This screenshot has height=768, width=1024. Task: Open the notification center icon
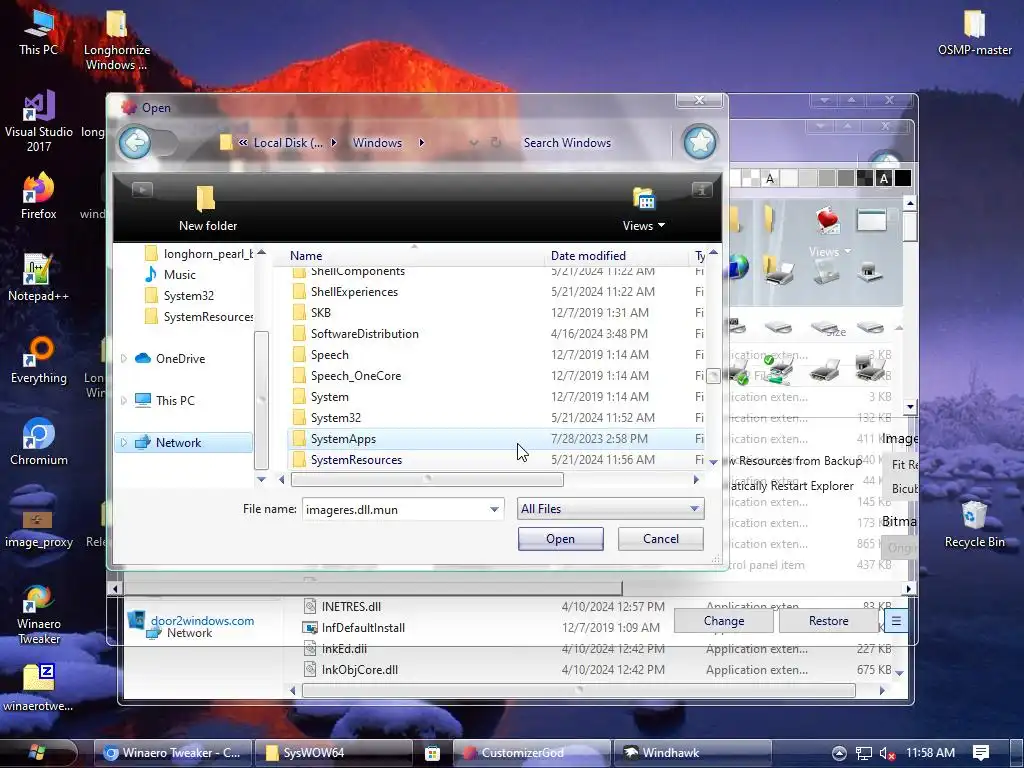[x=980, y=753]
